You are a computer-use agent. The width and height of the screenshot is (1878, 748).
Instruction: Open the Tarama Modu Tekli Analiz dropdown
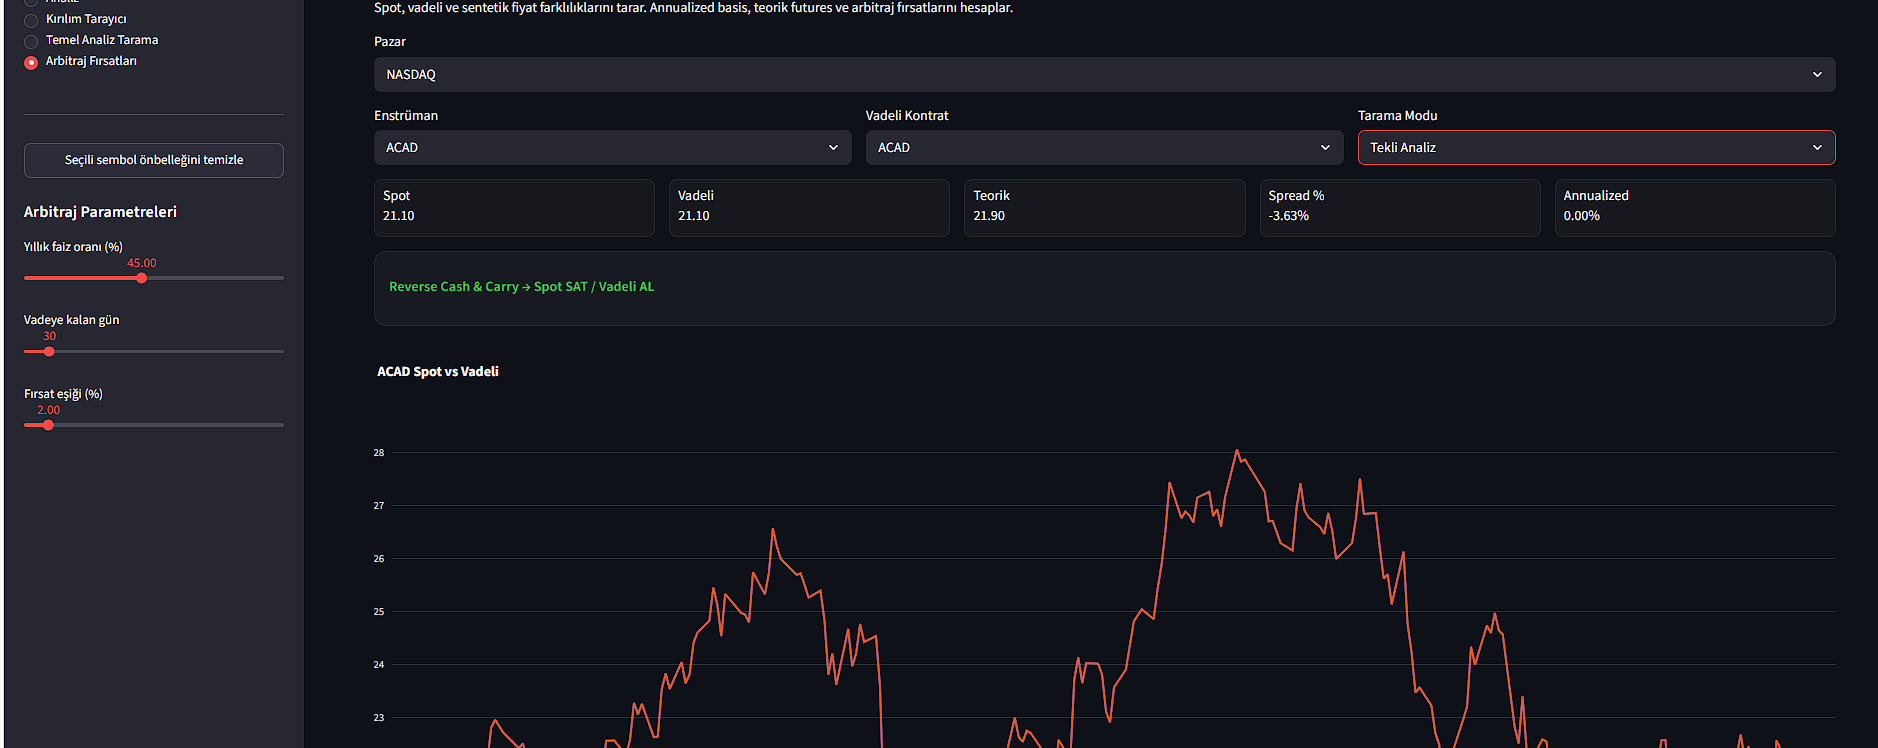[x=1596, y=148]
